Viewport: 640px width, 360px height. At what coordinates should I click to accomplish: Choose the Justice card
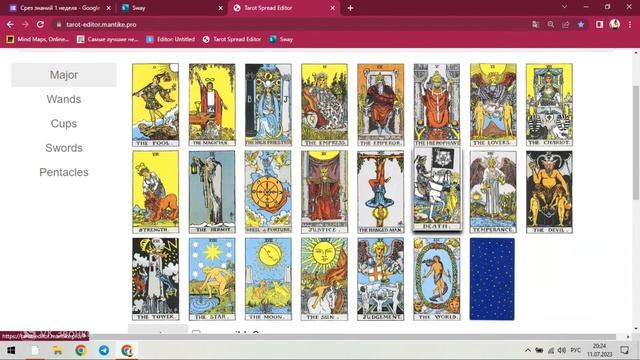(324, 192)
